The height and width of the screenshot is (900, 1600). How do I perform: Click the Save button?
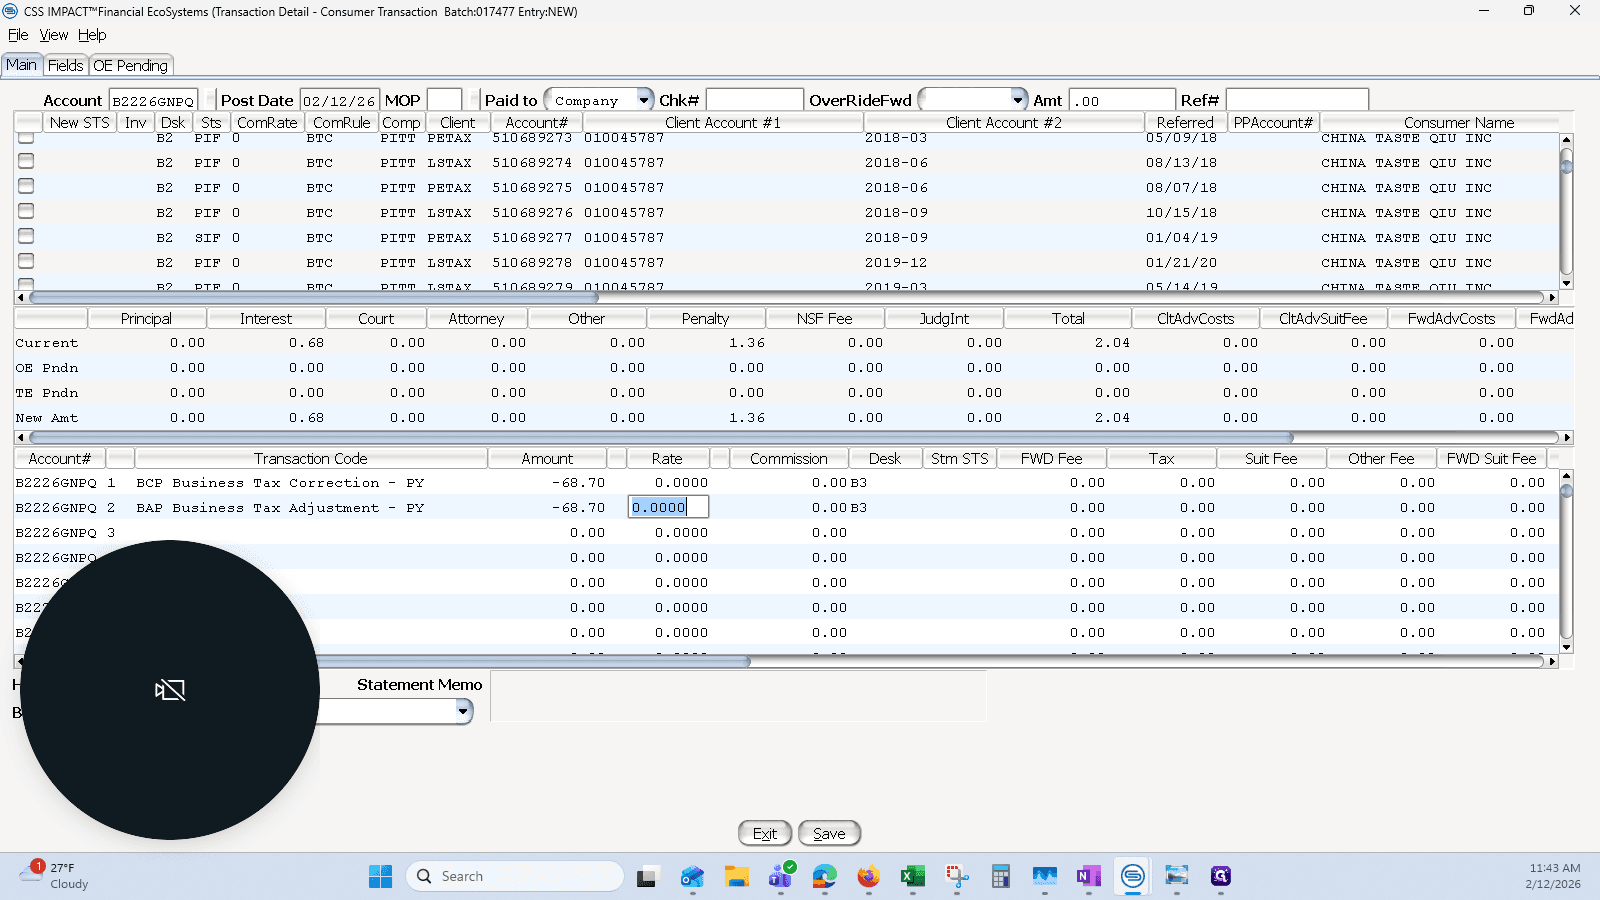pyautogui.click(x=829, y=834)
